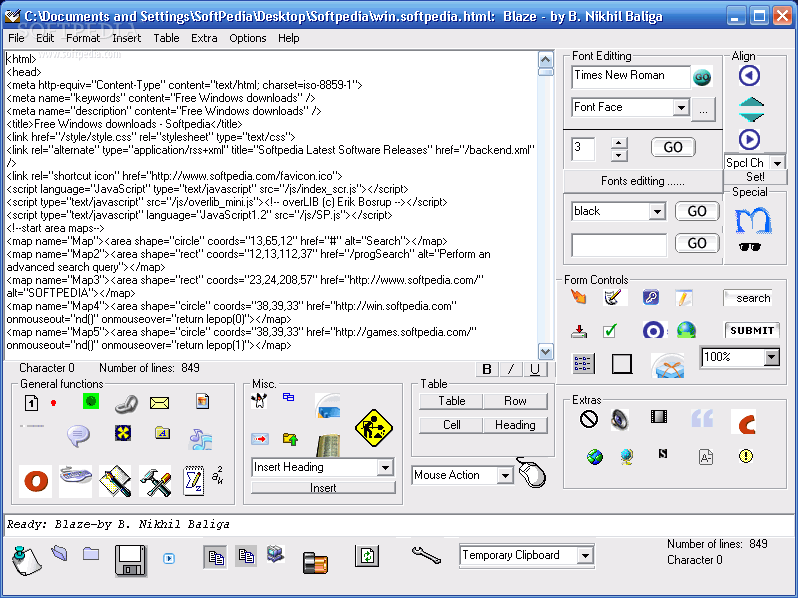798x598 pixels.
Task: Click the GO button next to font size
Action: 673,147
